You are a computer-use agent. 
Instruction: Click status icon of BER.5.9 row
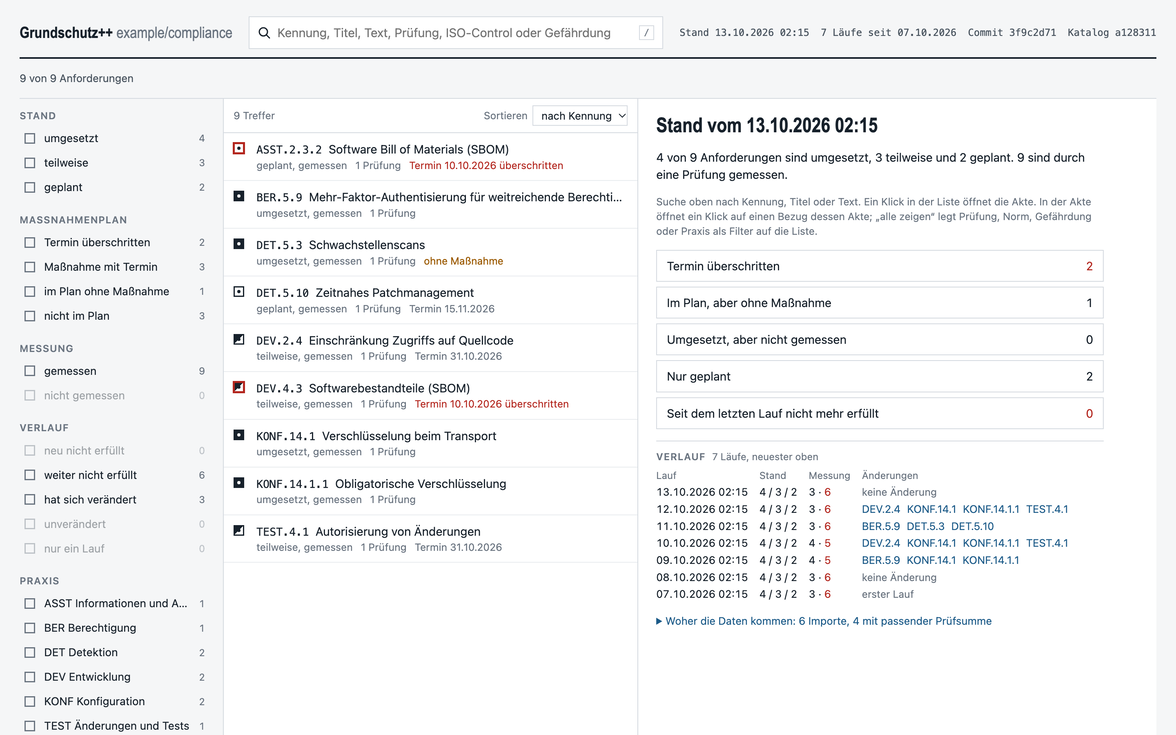click(238, 196)
